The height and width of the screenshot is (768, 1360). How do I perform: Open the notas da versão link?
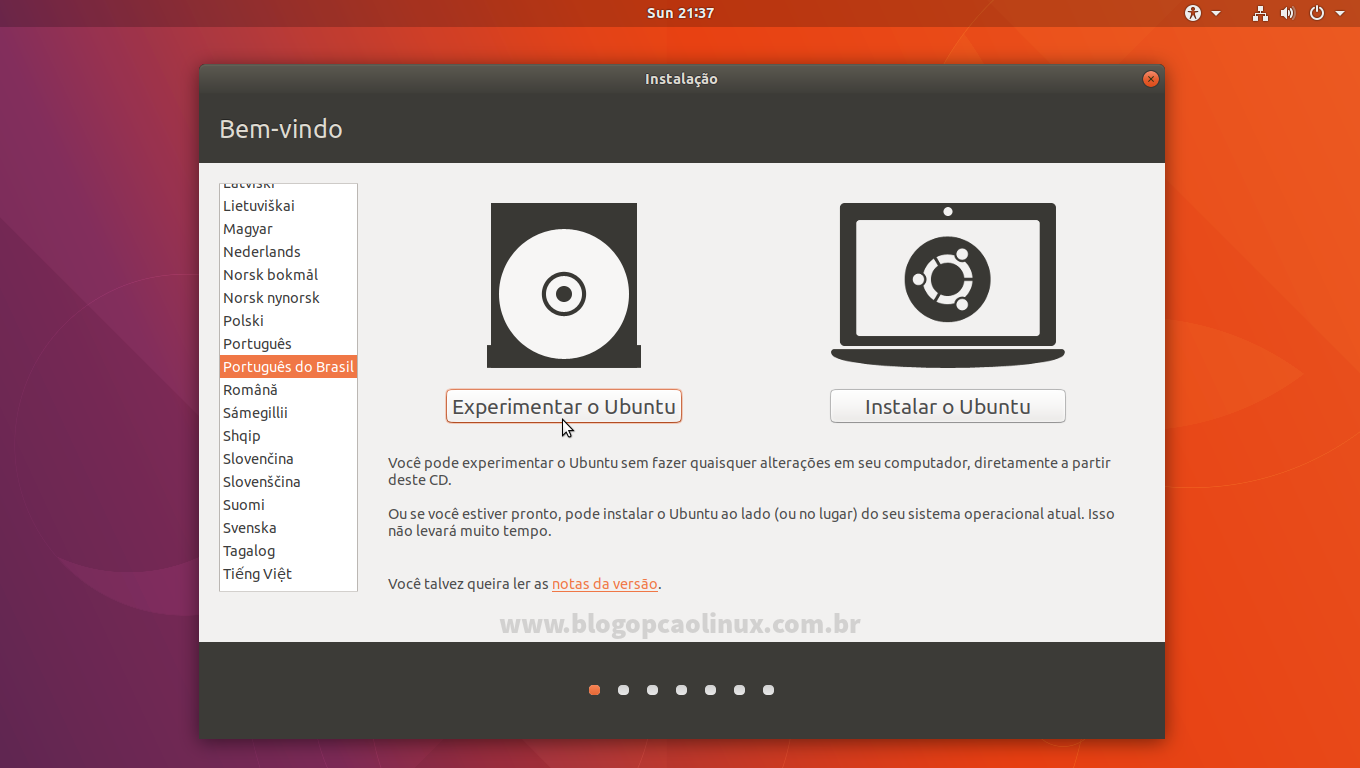click(604, 583)
